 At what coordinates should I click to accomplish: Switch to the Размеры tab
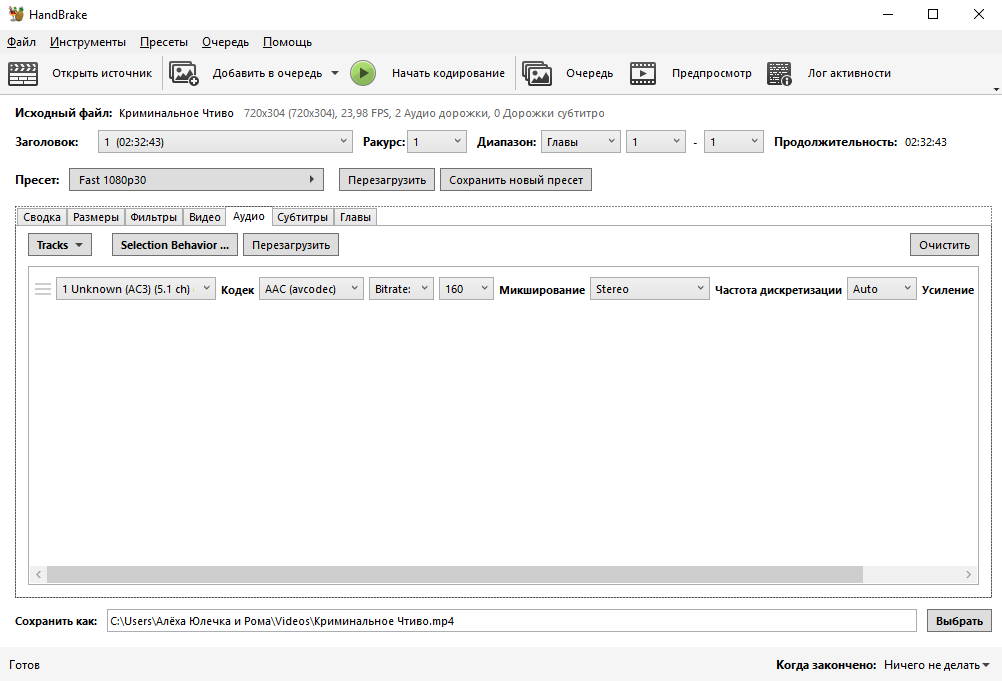[x=96, y=217]
